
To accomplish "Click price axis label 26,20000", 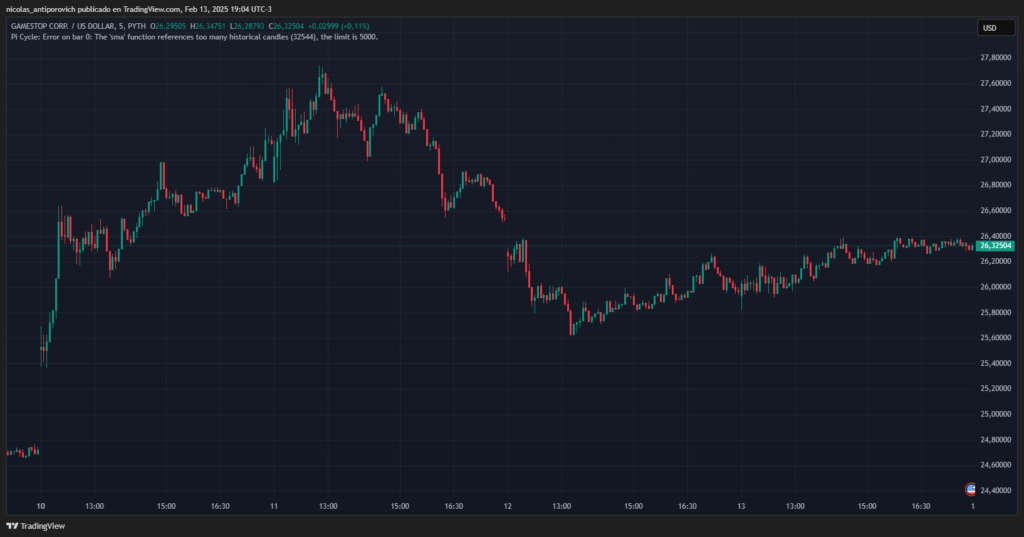I will click(995, 261).
